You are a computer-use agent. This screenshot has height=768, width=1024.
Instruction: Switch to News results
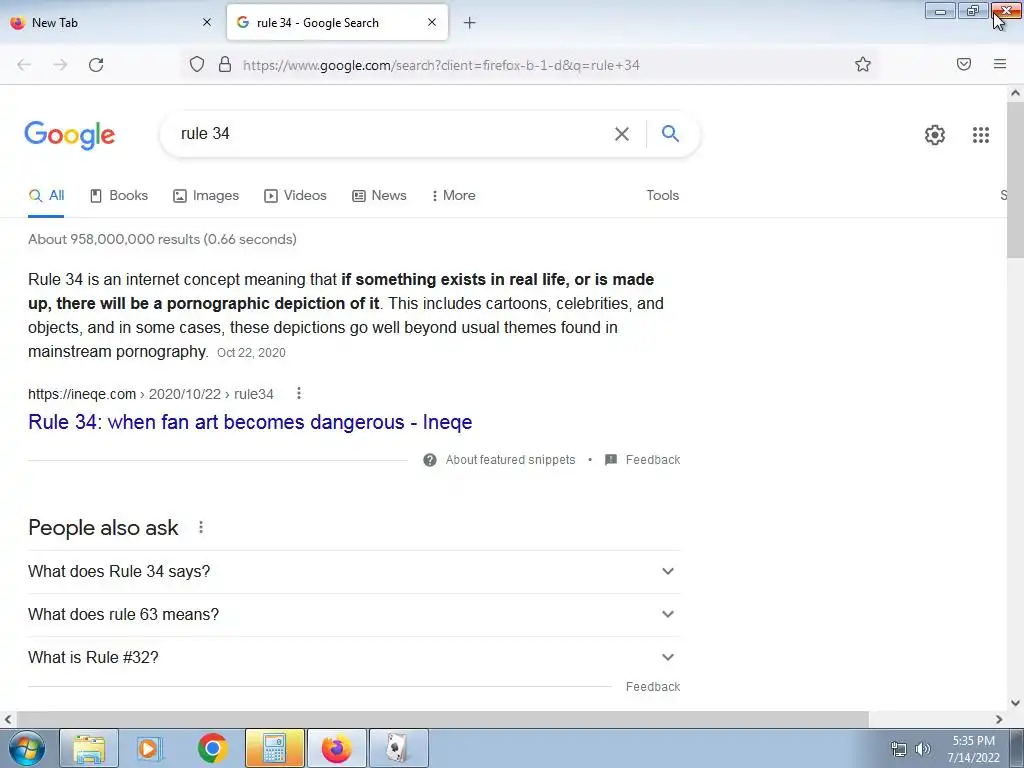[379, 195]
